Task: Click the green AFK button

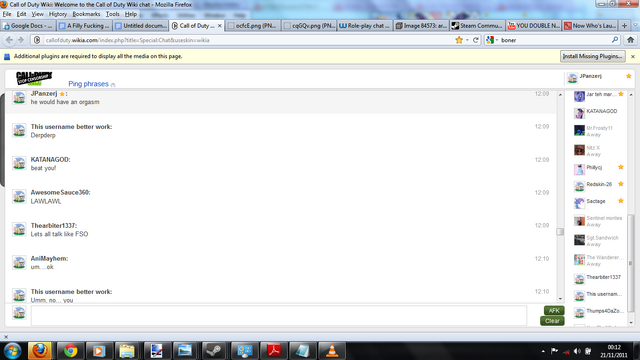Action: 553,311
